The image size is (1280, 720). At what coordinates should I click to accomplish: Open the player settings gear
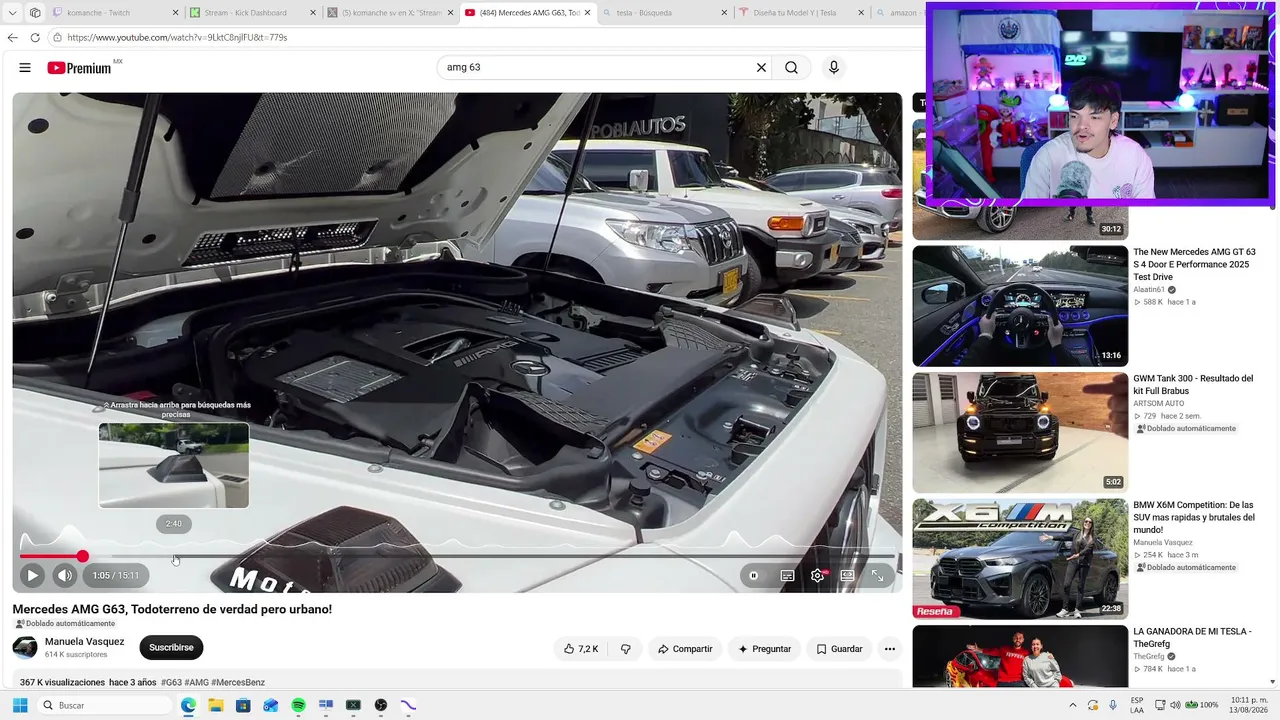tap(818, 575)
